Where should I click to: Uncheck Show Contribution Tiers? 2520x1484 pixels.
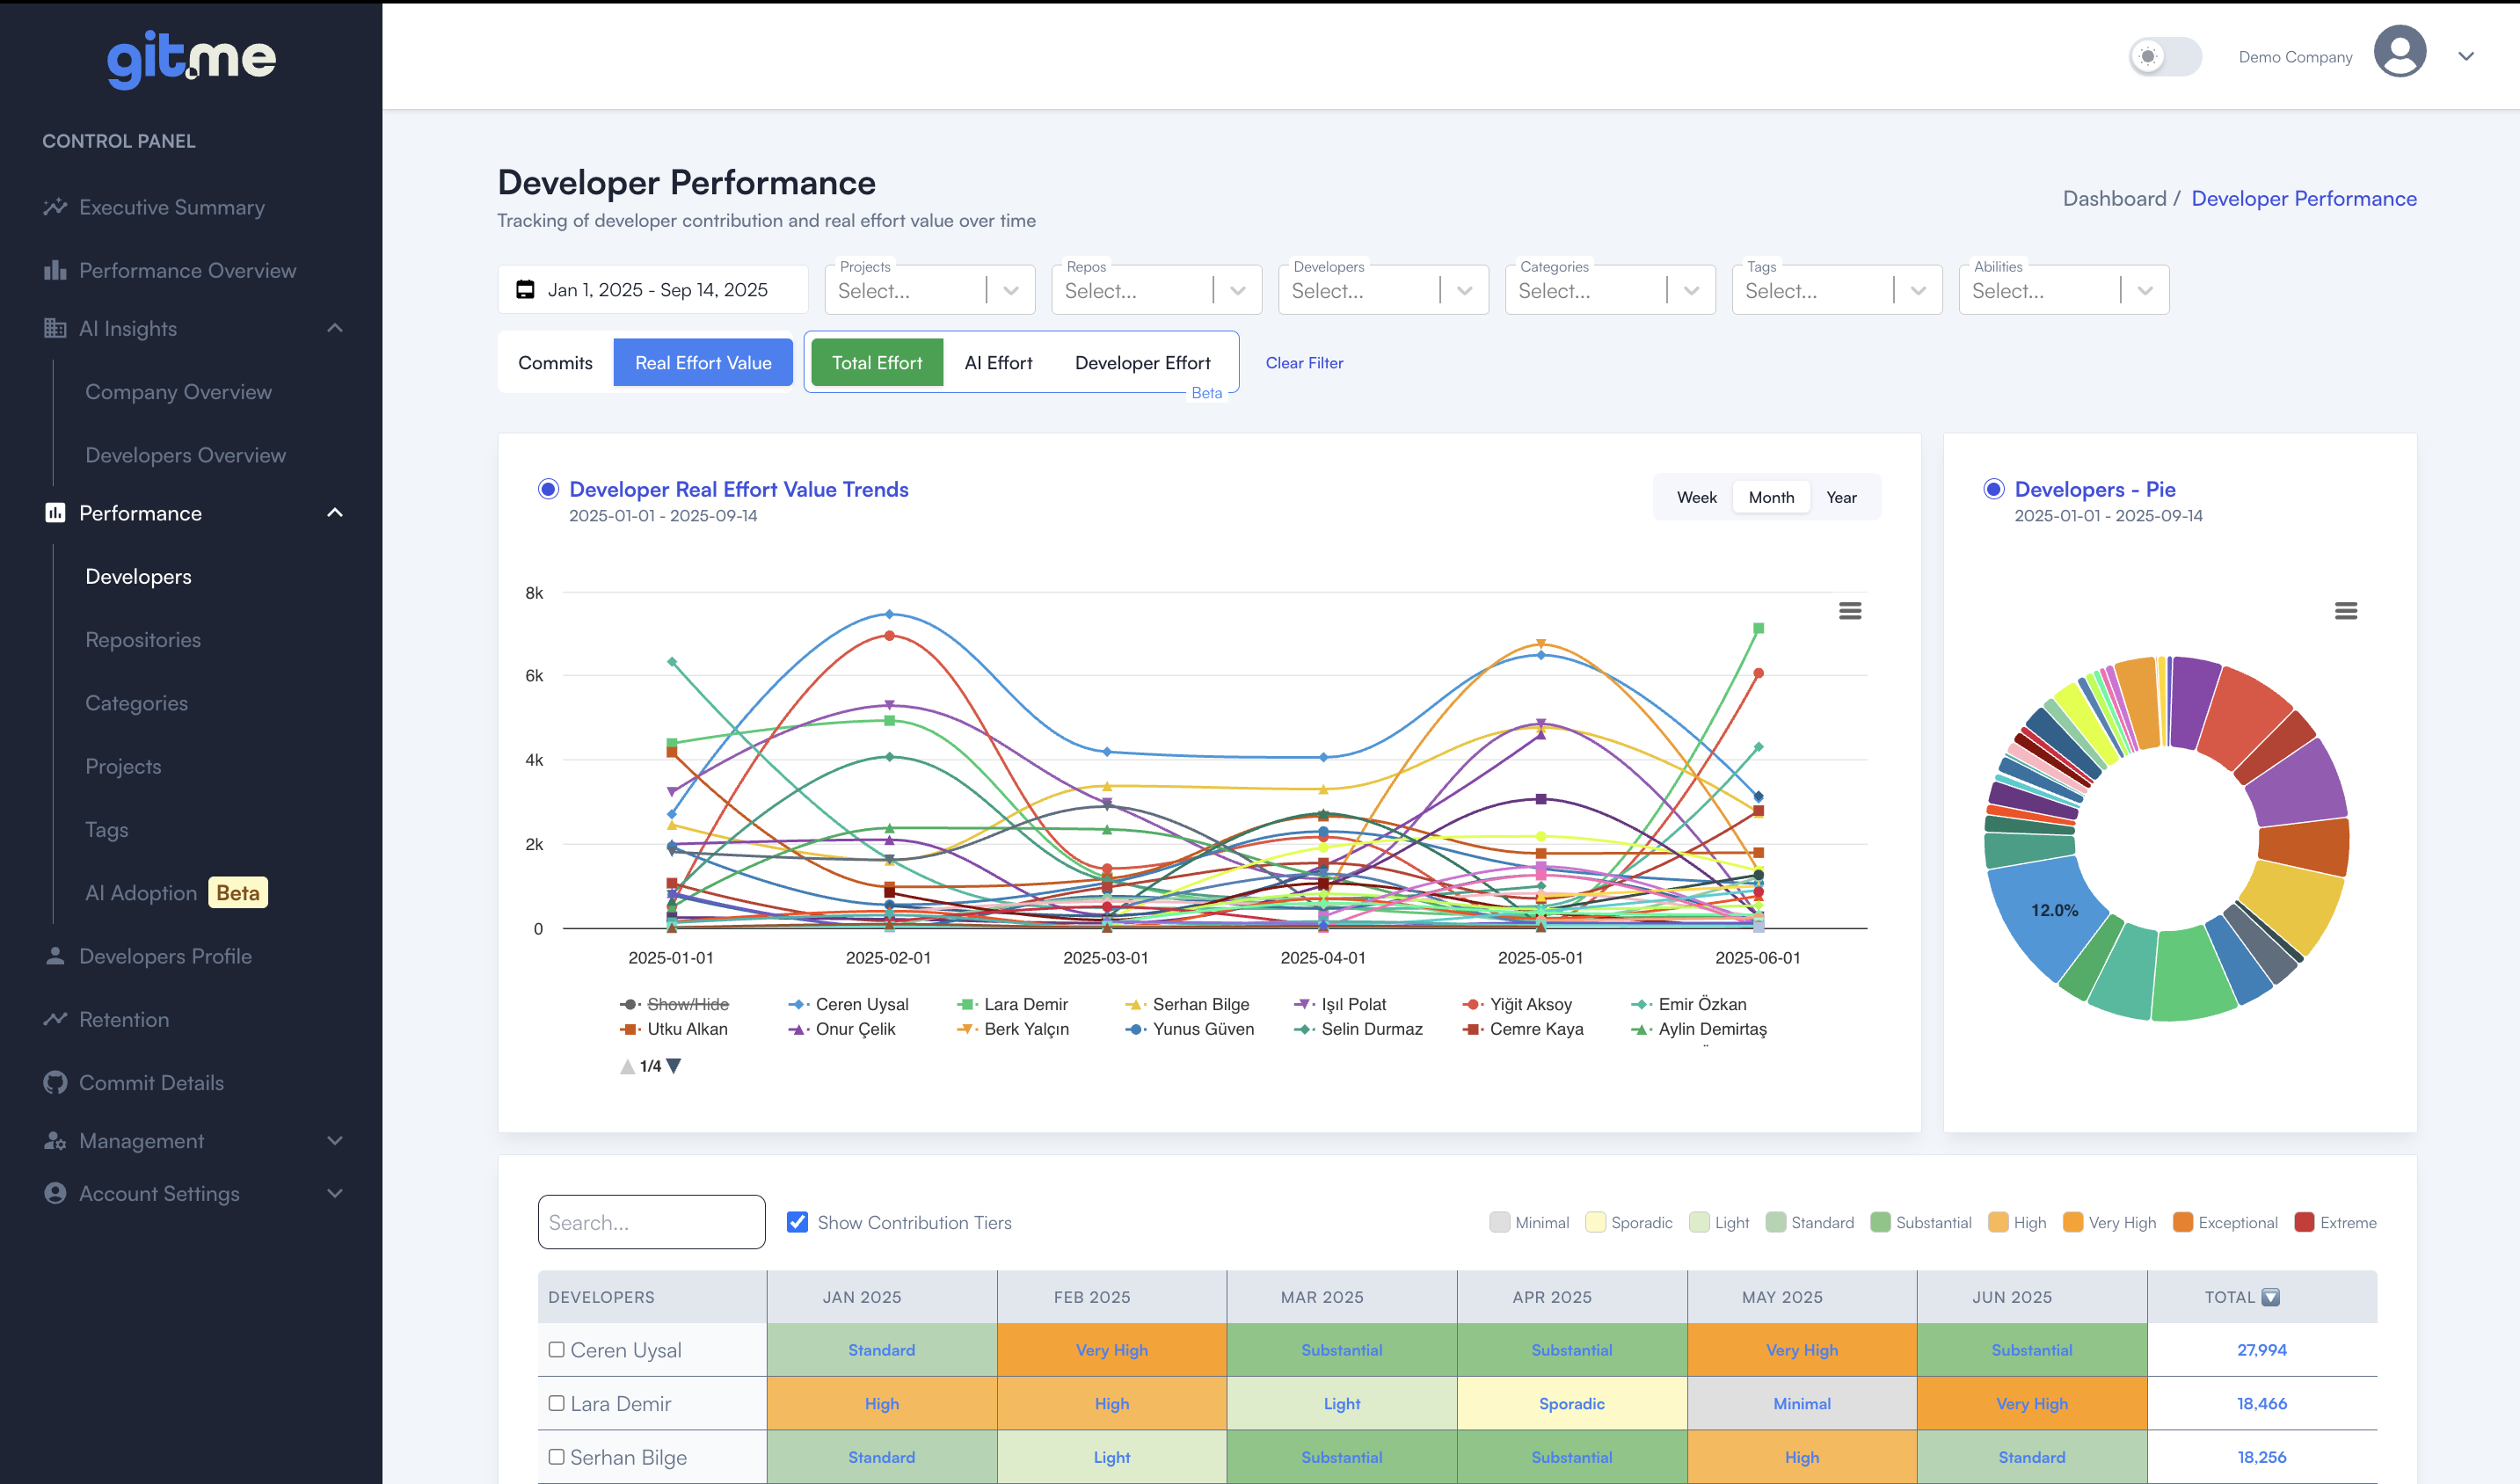click(x=797, y=1222)
